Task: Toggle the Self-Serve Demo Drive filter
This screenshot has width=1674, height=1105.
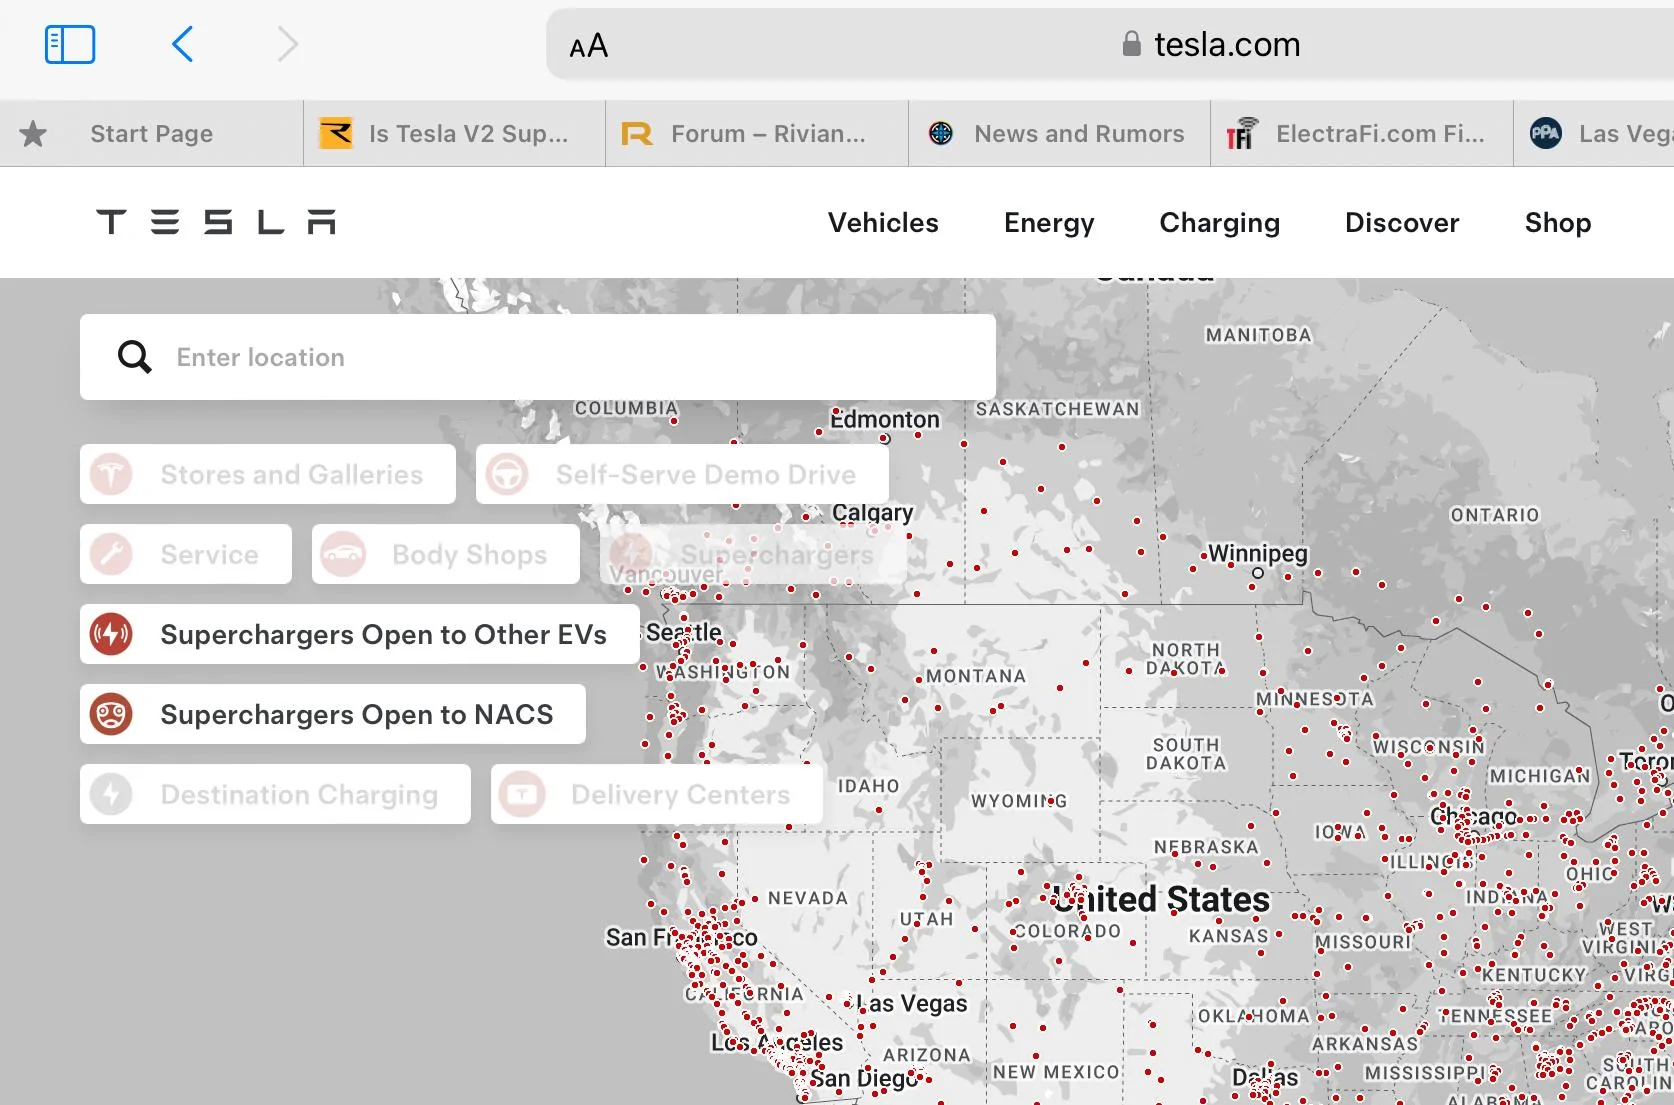Action: (x=682, y=474)
